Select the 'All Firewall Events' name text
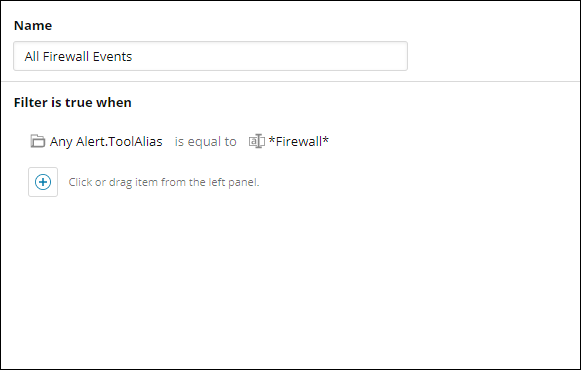Image resolution: width=581 pixels, height=370 pixels. tap(78, 56)
